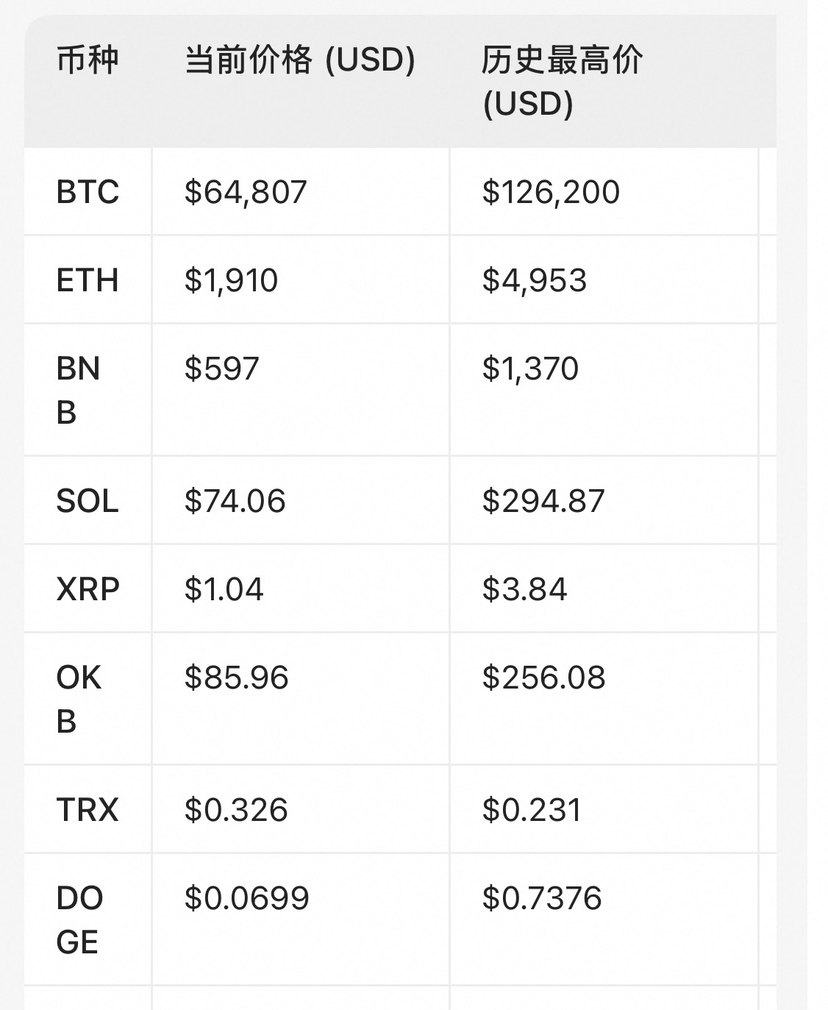
Task: Click SOL current price $74.06
Action: coord(235,501)
